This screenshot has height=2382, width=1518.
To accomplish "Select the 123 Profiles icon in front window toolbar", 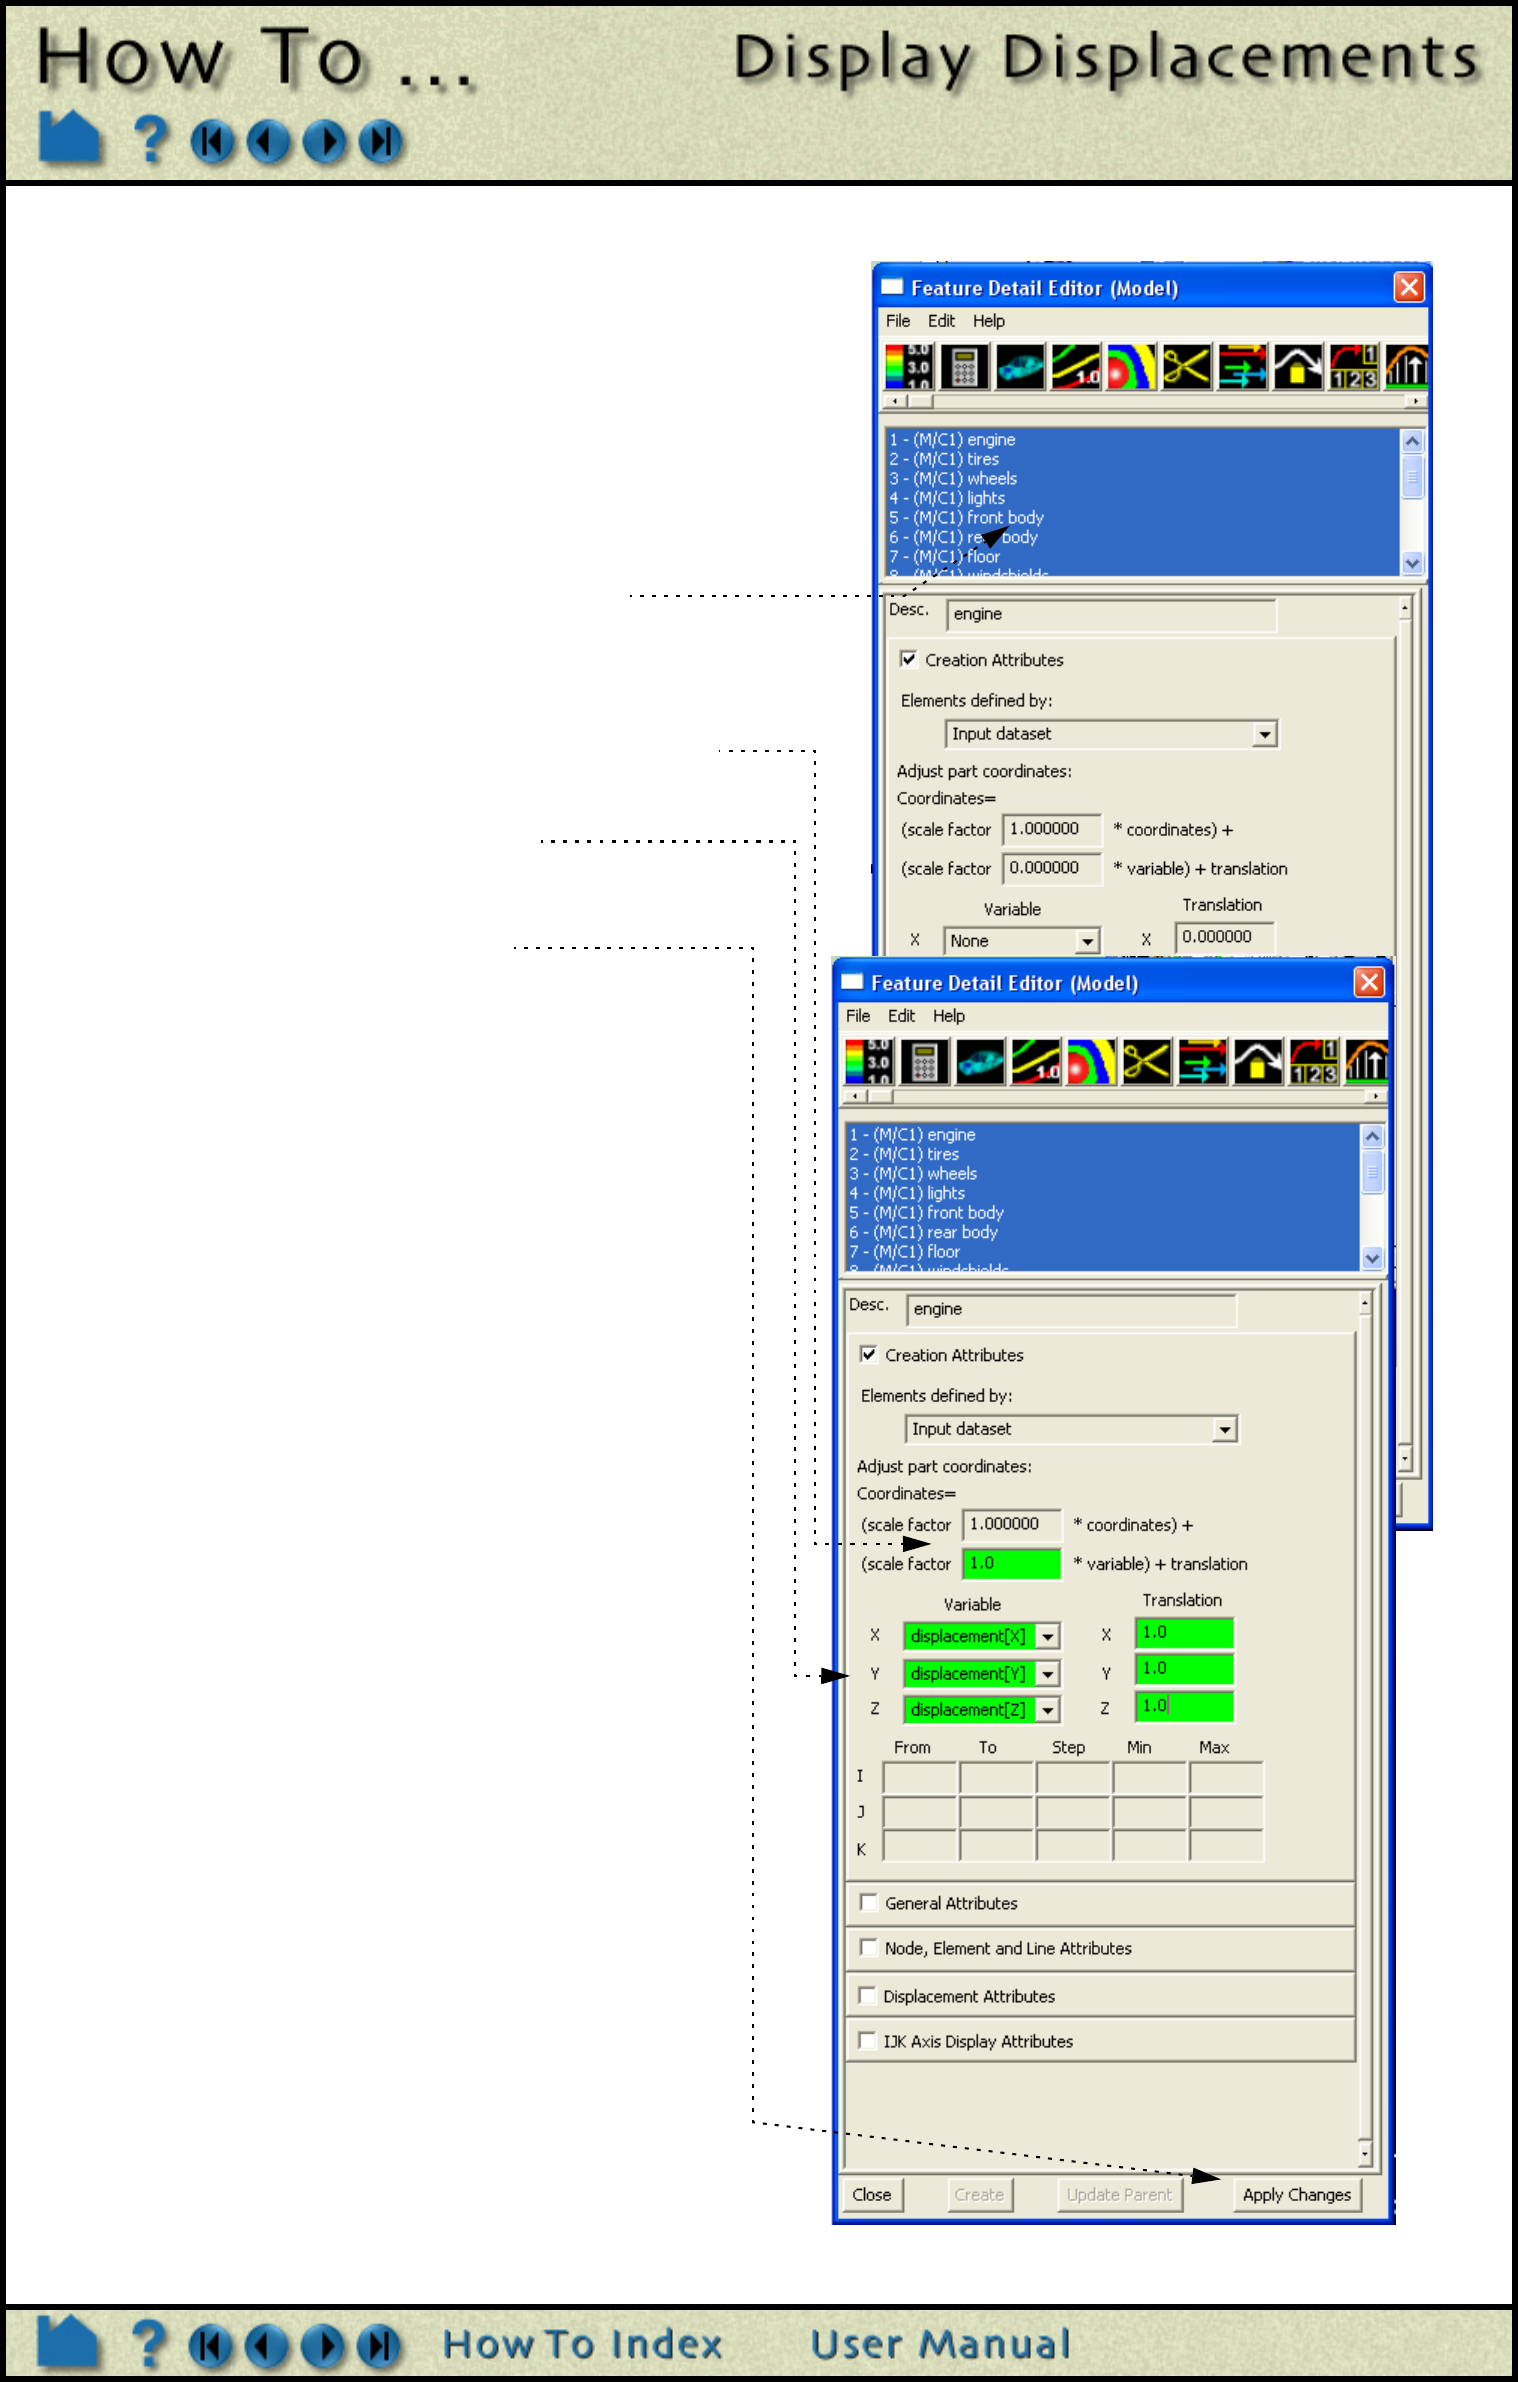I will click(x=1314, y=1061).
